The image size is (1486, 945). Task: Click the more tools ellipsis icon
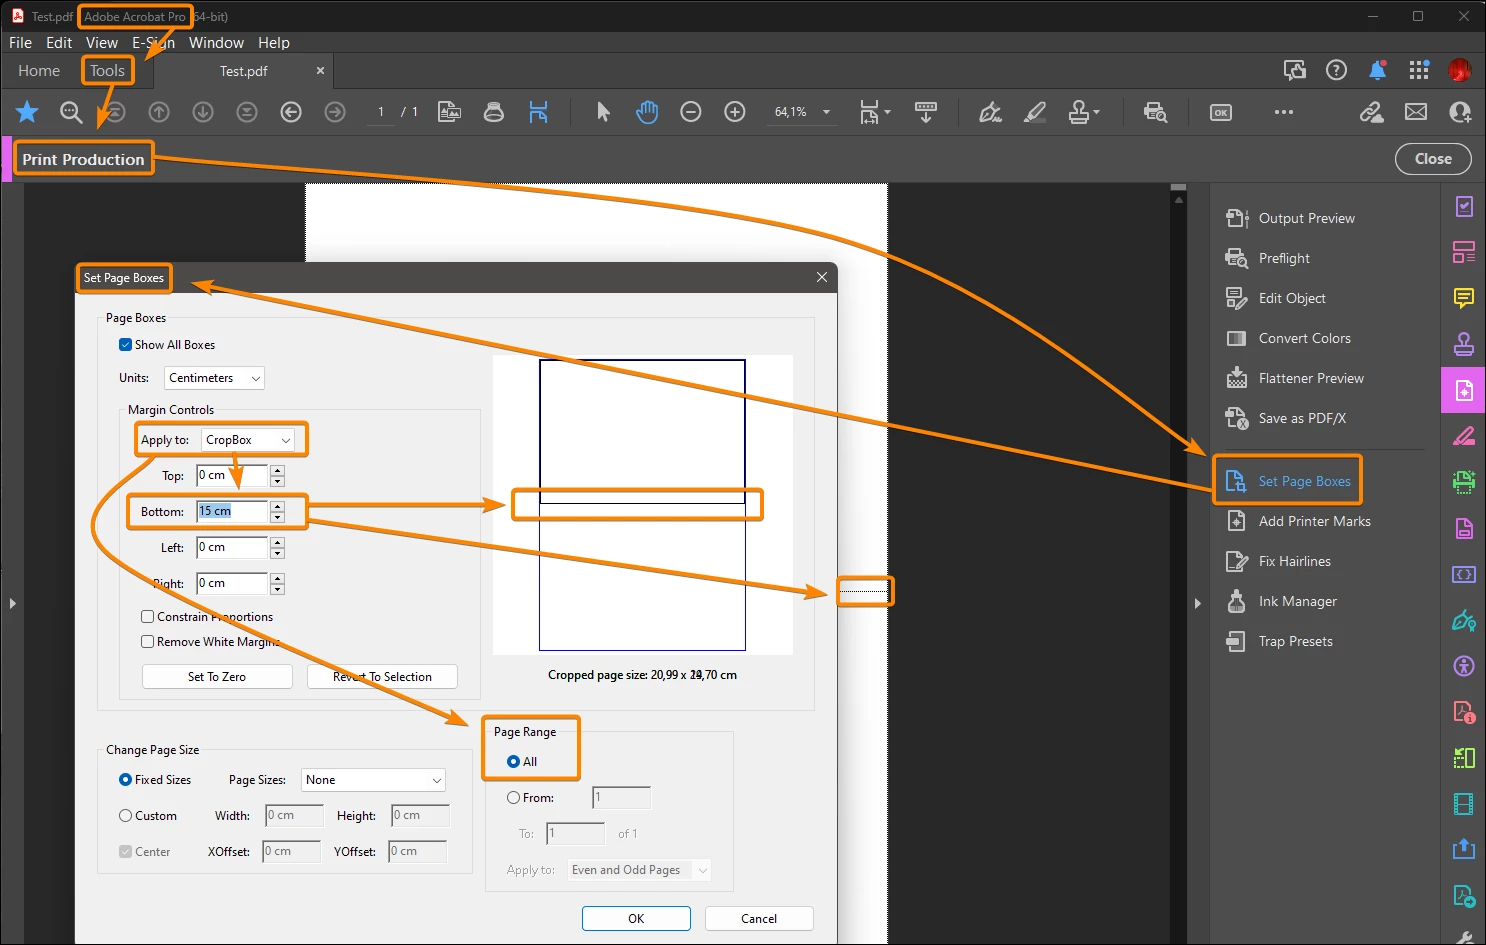1284,112
